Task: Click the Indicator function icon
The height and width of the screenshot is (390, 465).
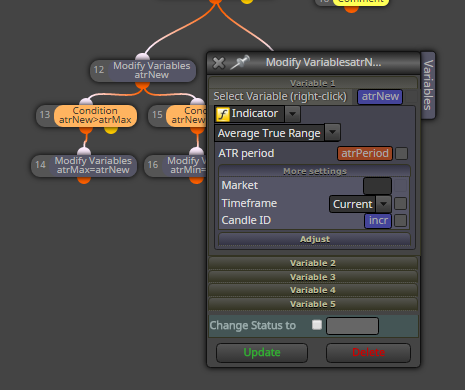Action: (223, 114)
